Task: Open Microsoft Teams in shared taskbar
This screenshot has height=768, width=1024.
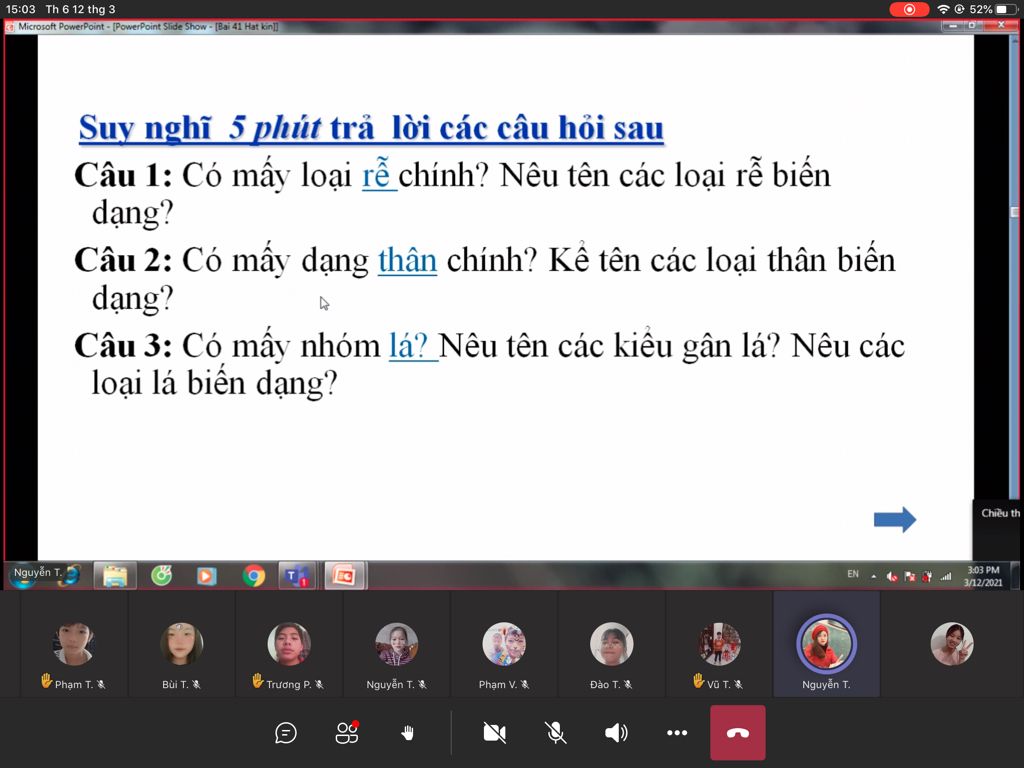Action: (297, 576)
